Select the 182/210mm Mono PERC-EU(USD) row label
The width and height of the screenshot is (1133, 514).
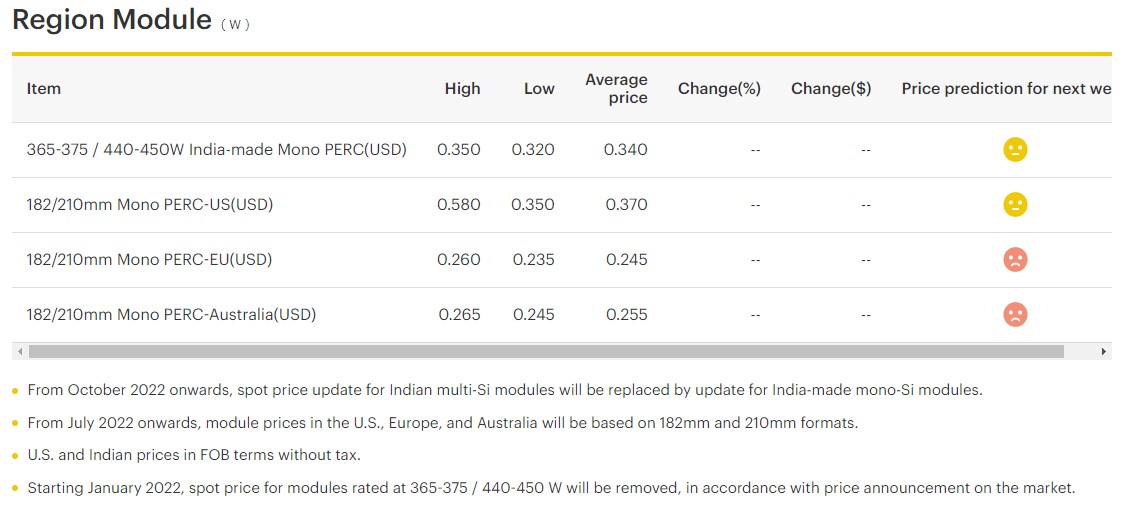click(149, 260)
